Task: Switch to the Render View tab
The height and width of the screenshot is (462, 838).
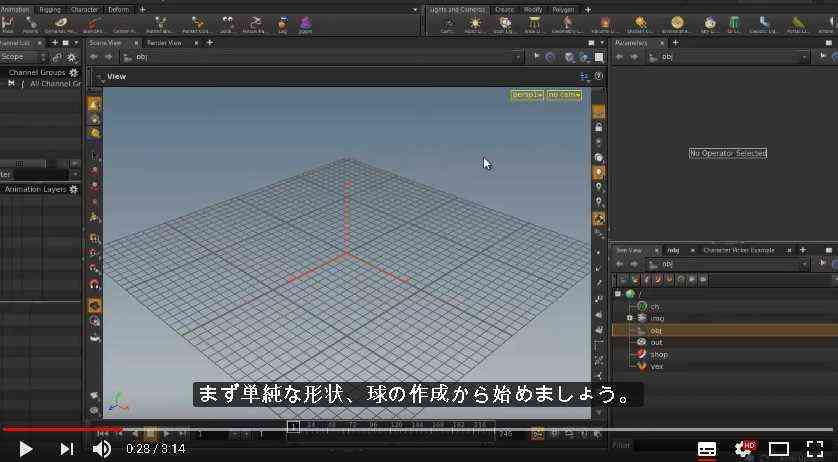Action: coord(164,43)
